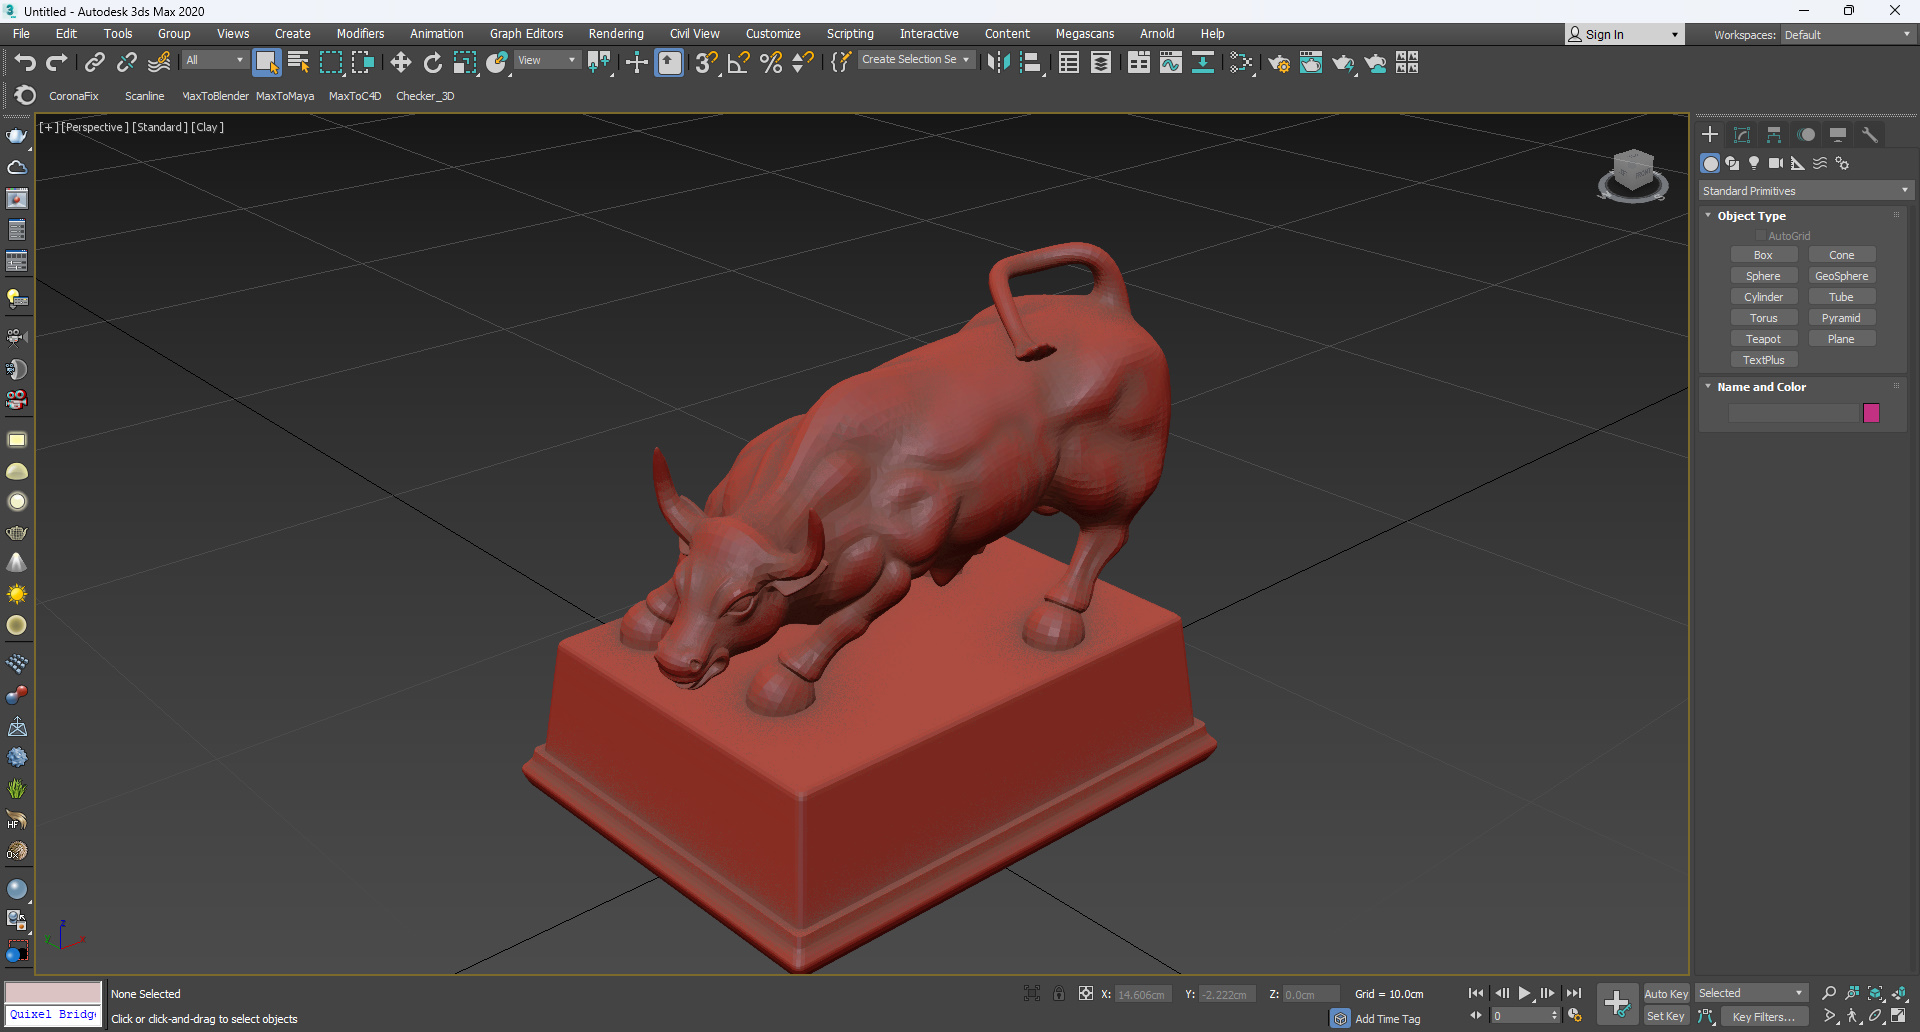1920x1032 pixels.
Task: Activate the Select and Move tool
Action: coord(401,63)
